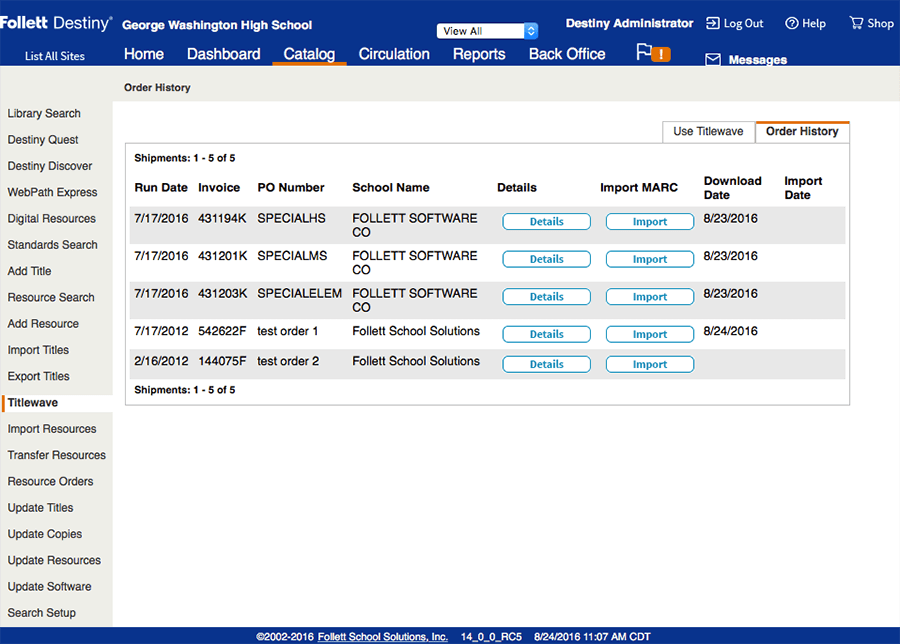Click Details for test order 2
The height and width of the screenshot is (644, 900).
point(546,364)
